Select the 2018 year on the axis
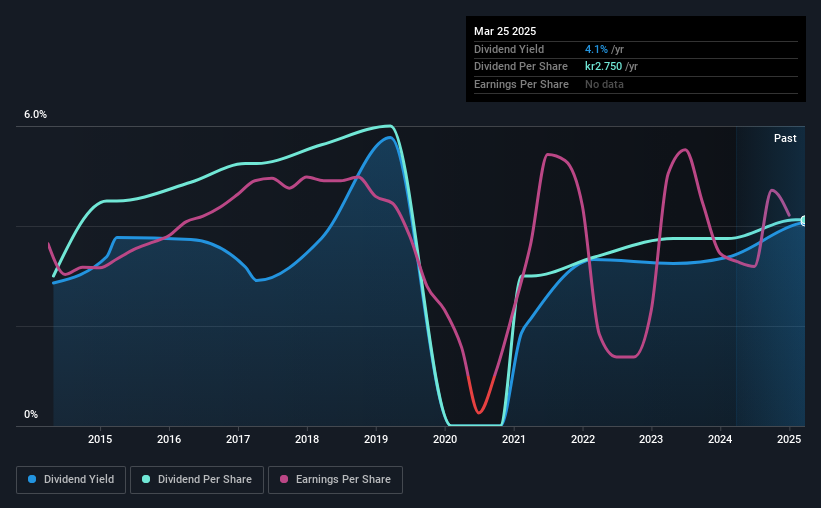The height and width of the screenshot is (508, 821). coord(307,439)
